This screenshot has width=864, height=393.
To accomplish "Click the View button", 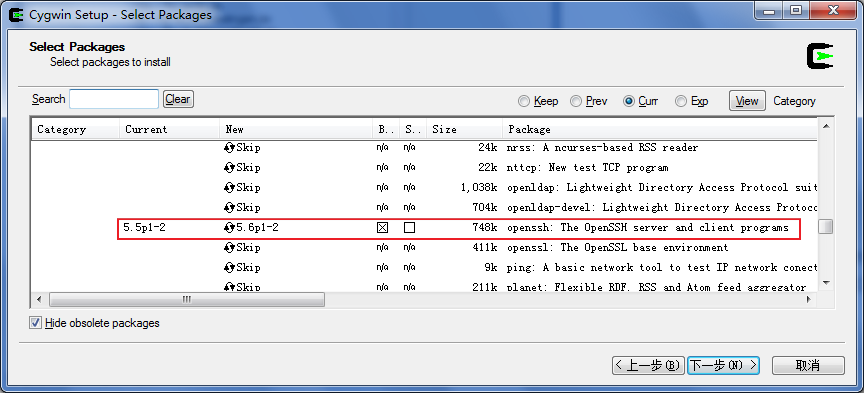I will [x=747, y=101].
